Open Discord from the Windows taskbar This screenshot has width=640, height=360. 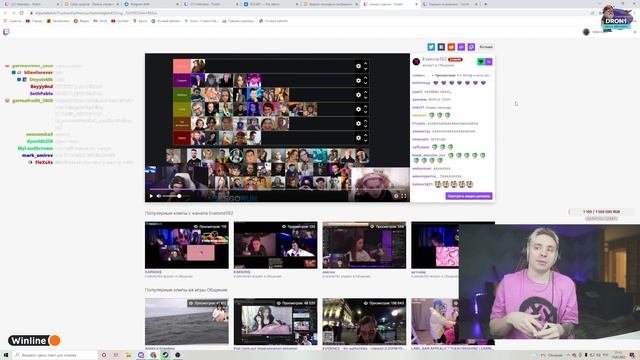click(x=141, y=355)
